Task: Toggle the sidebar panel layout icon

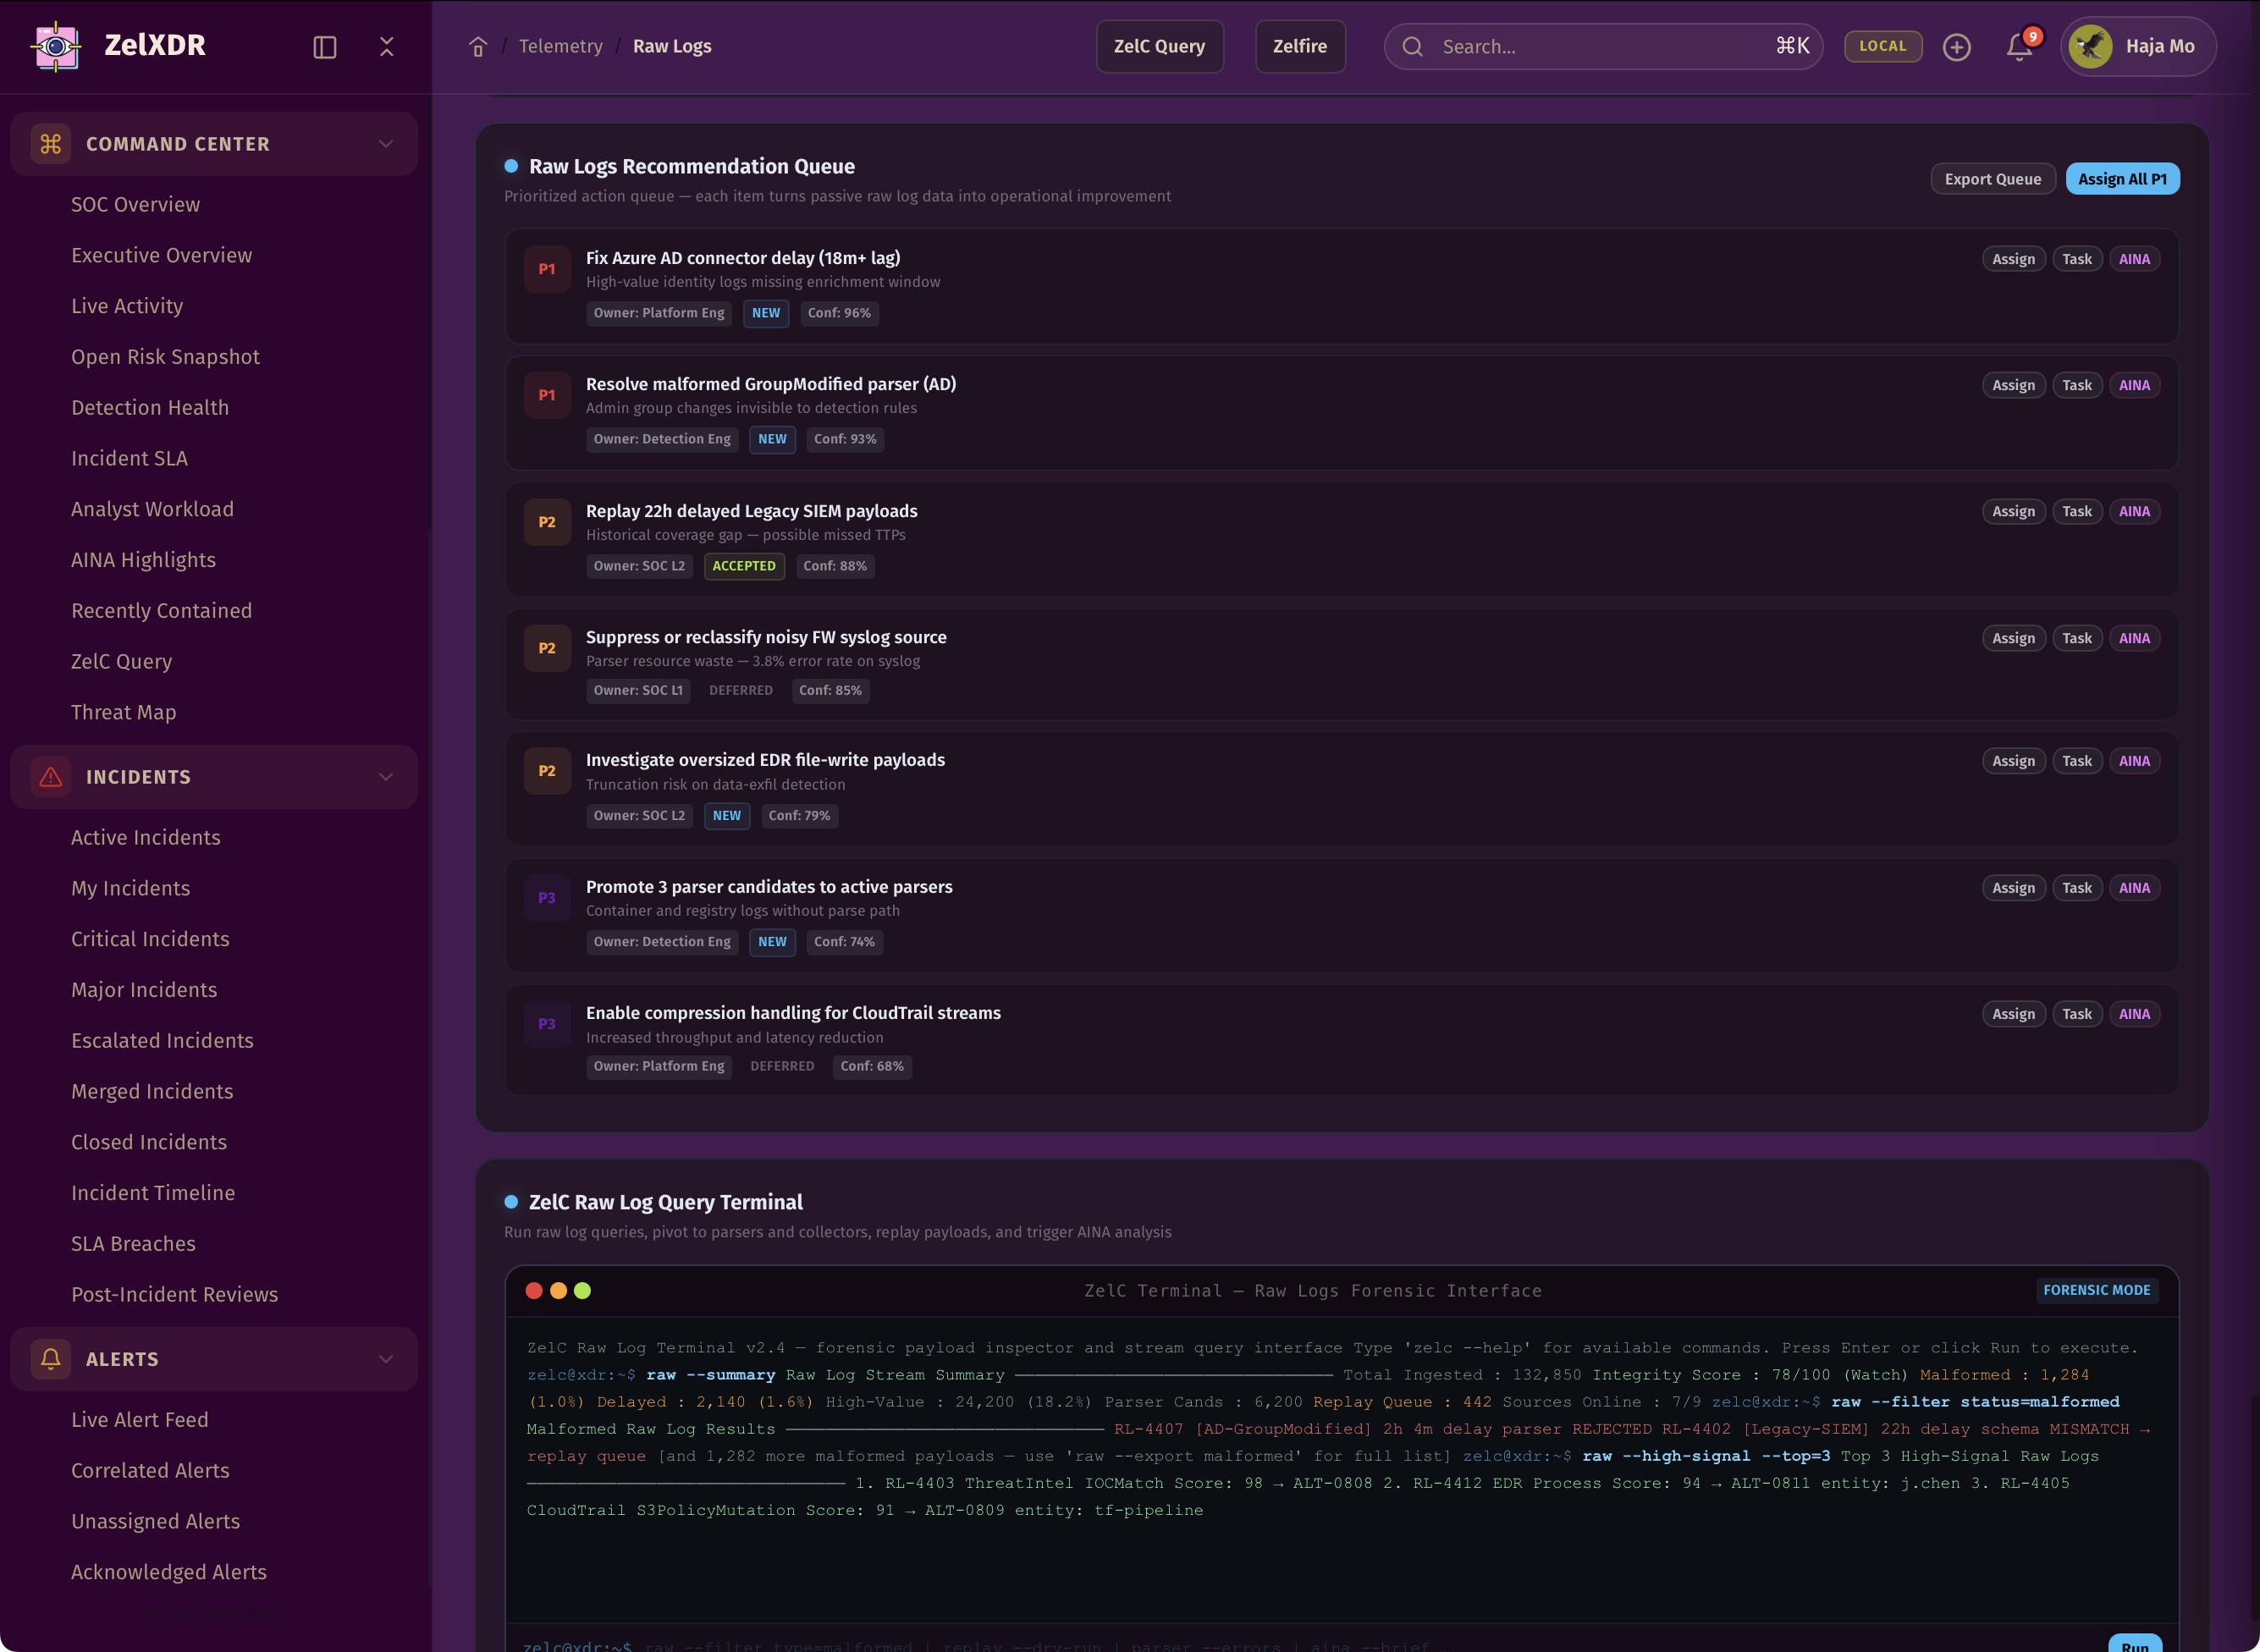Action: click(x=325, y=47)
